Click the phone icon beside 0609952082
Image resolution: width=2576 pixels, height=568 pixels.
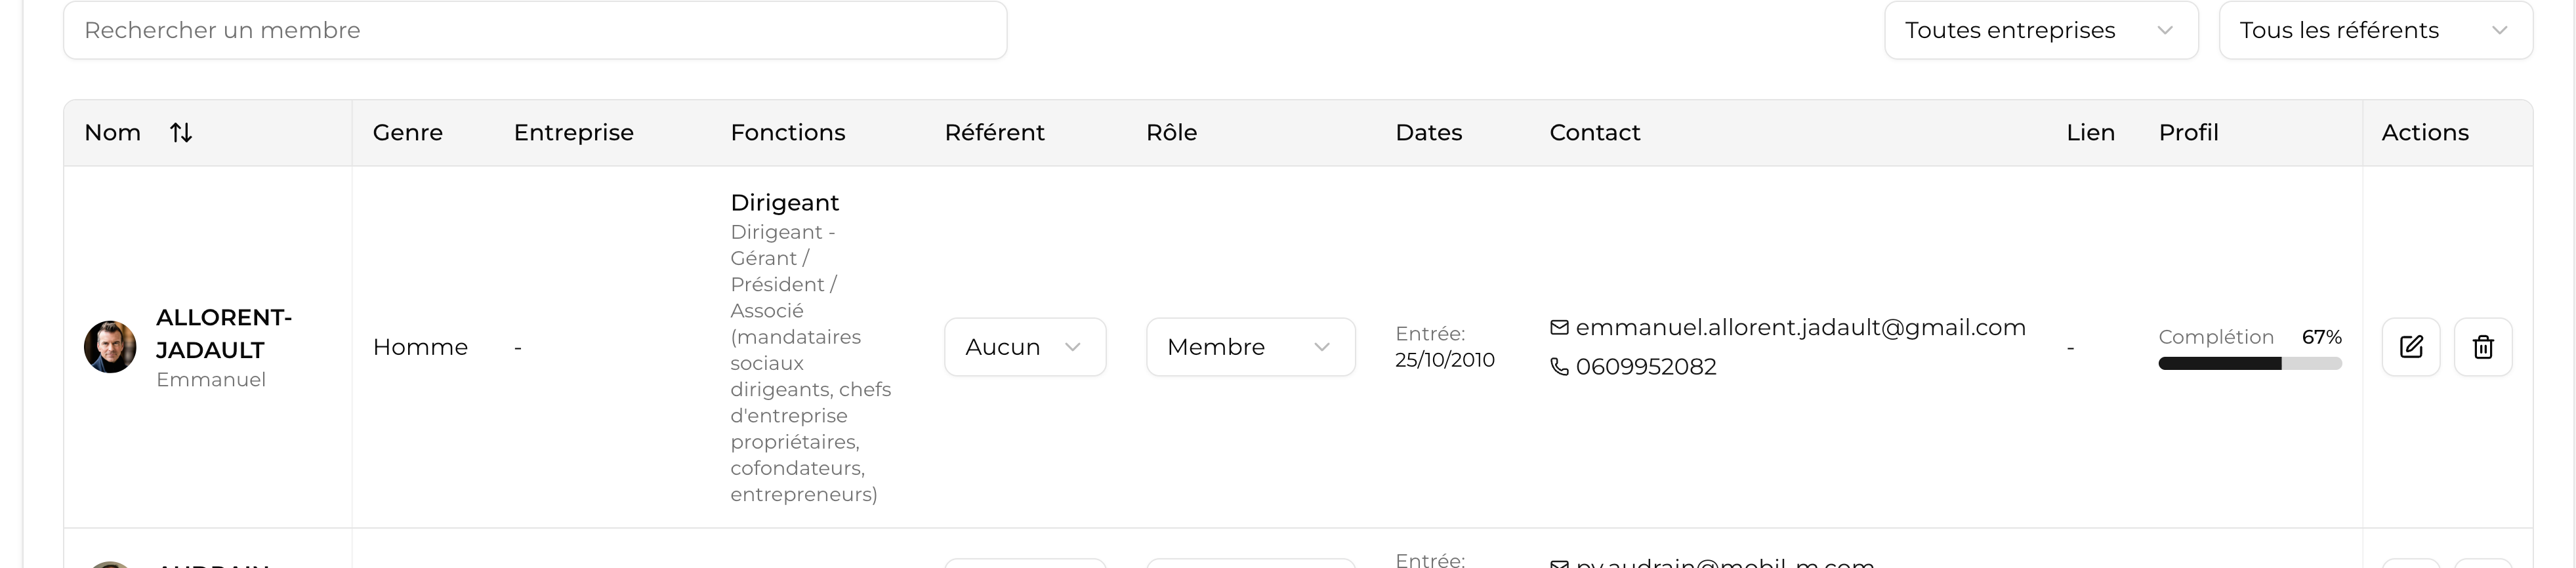pos(1559,367)
